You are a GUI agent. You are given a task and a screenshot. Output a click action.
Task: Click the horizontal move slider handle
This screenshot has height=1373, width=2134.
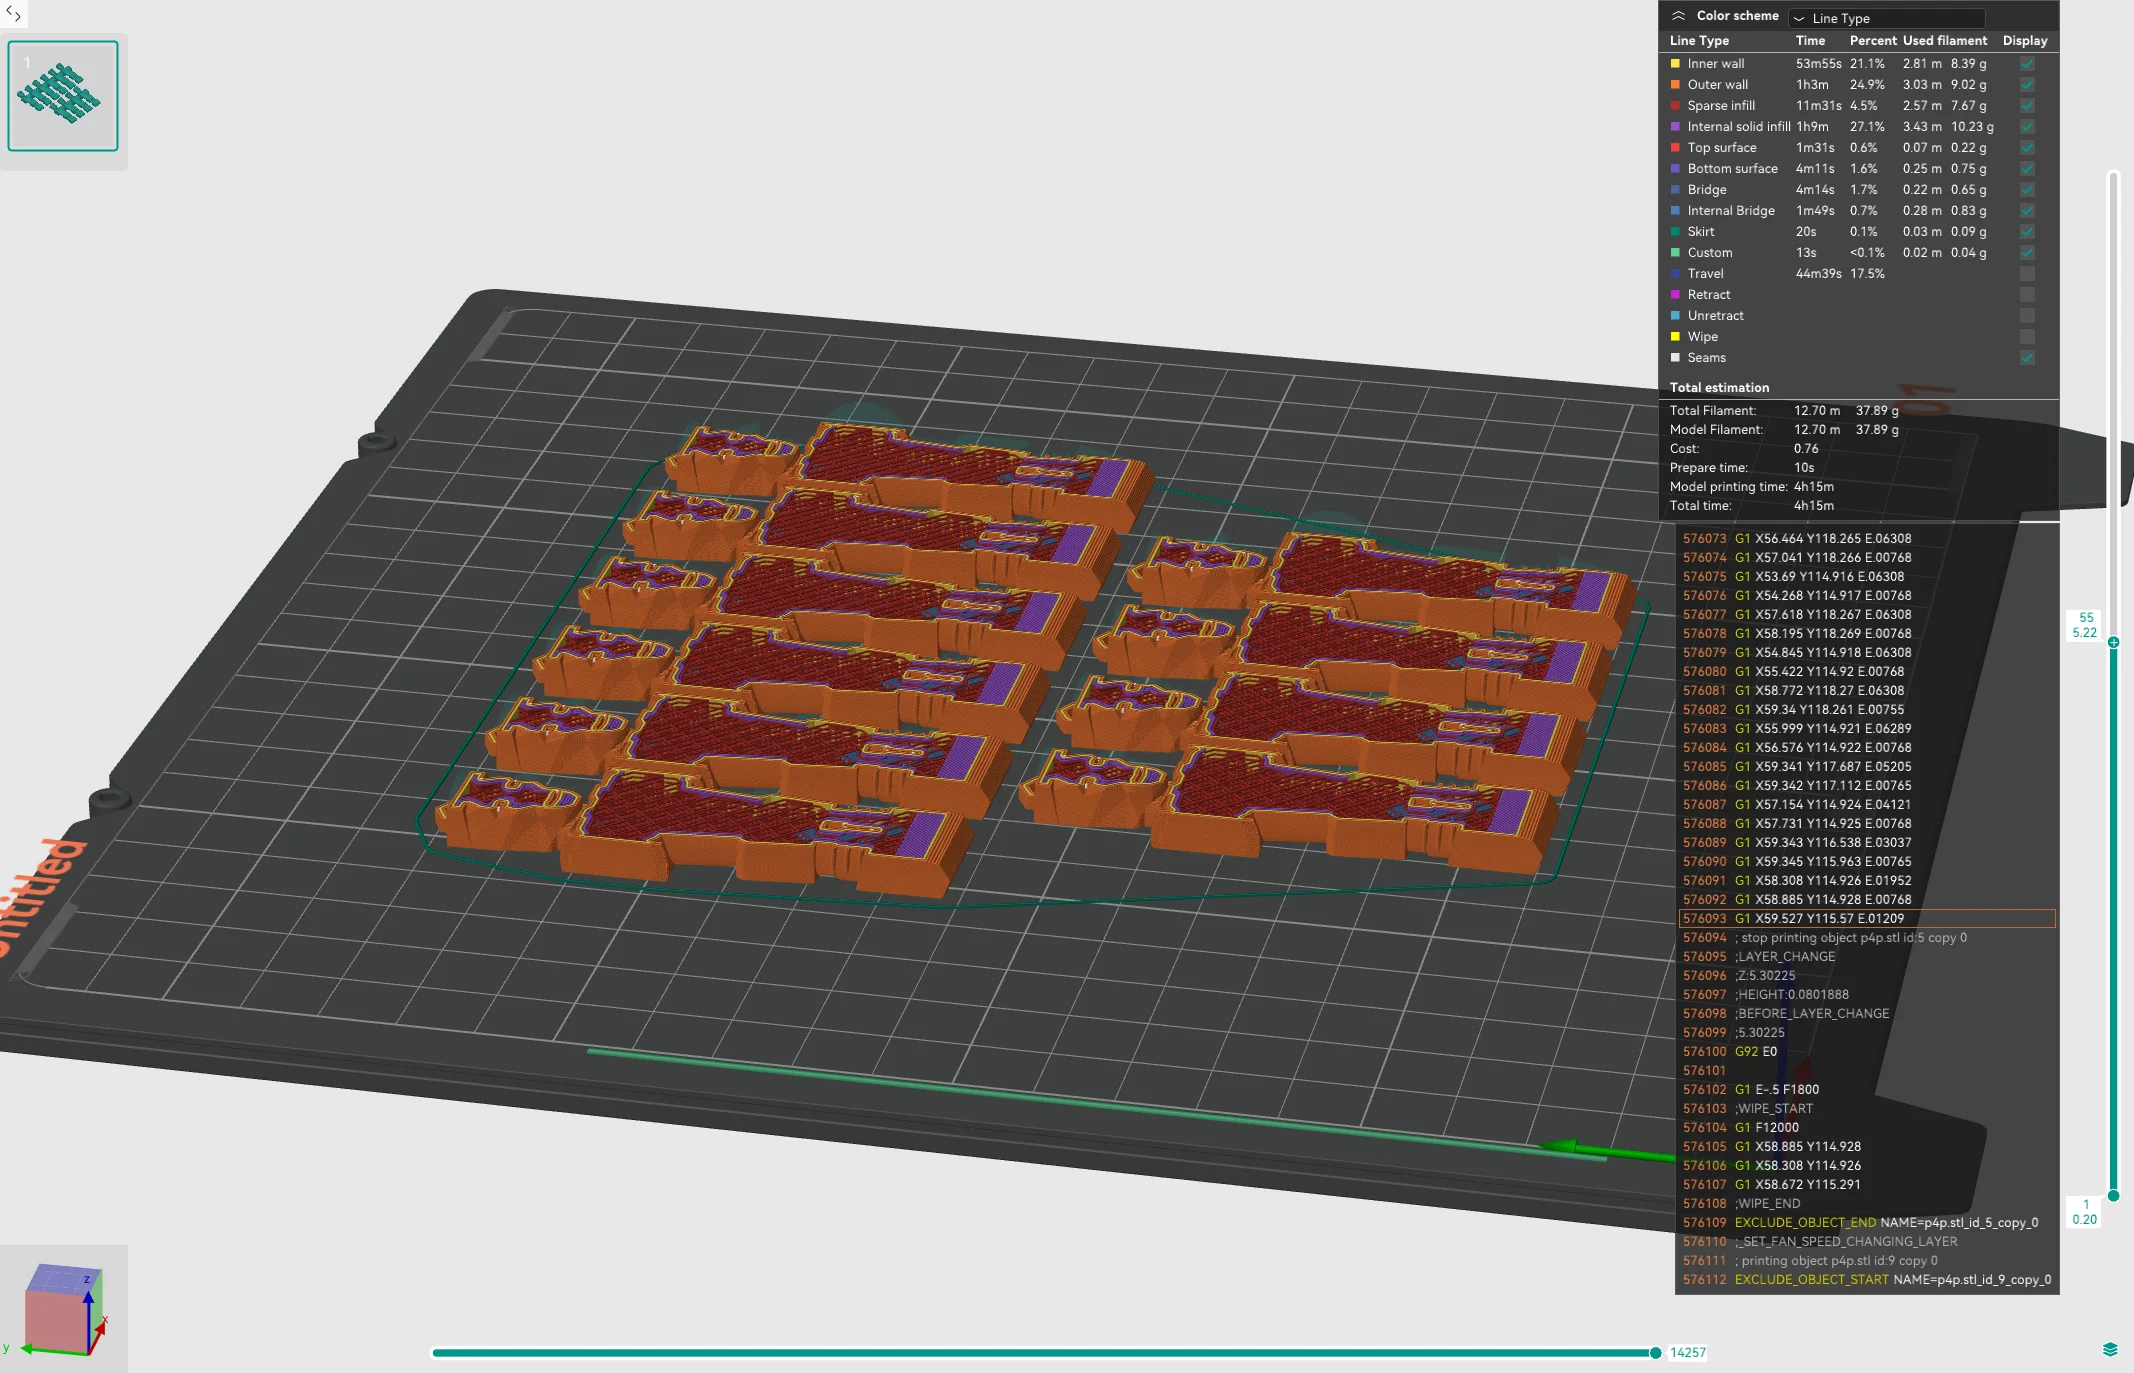tap(1656, 1353)
